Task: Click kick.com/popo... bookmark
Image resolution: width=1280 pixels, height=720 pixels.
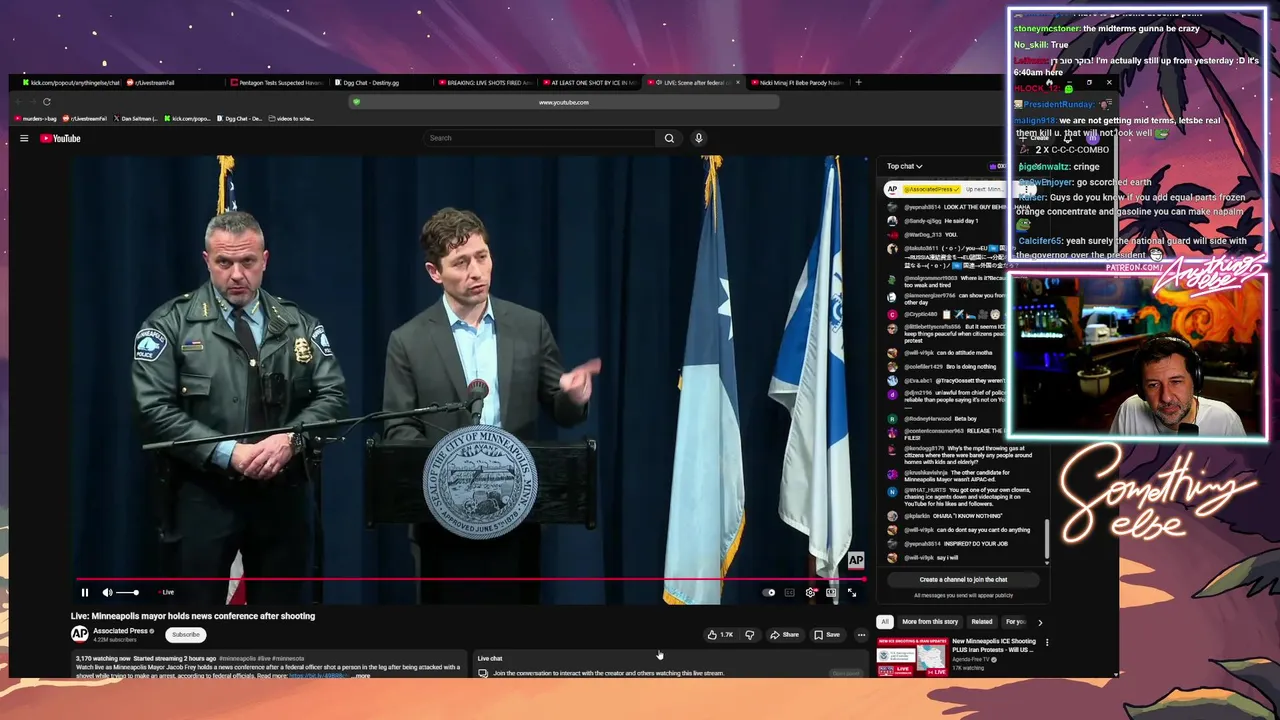Action: pyautogui.click(x=187, y=119)
